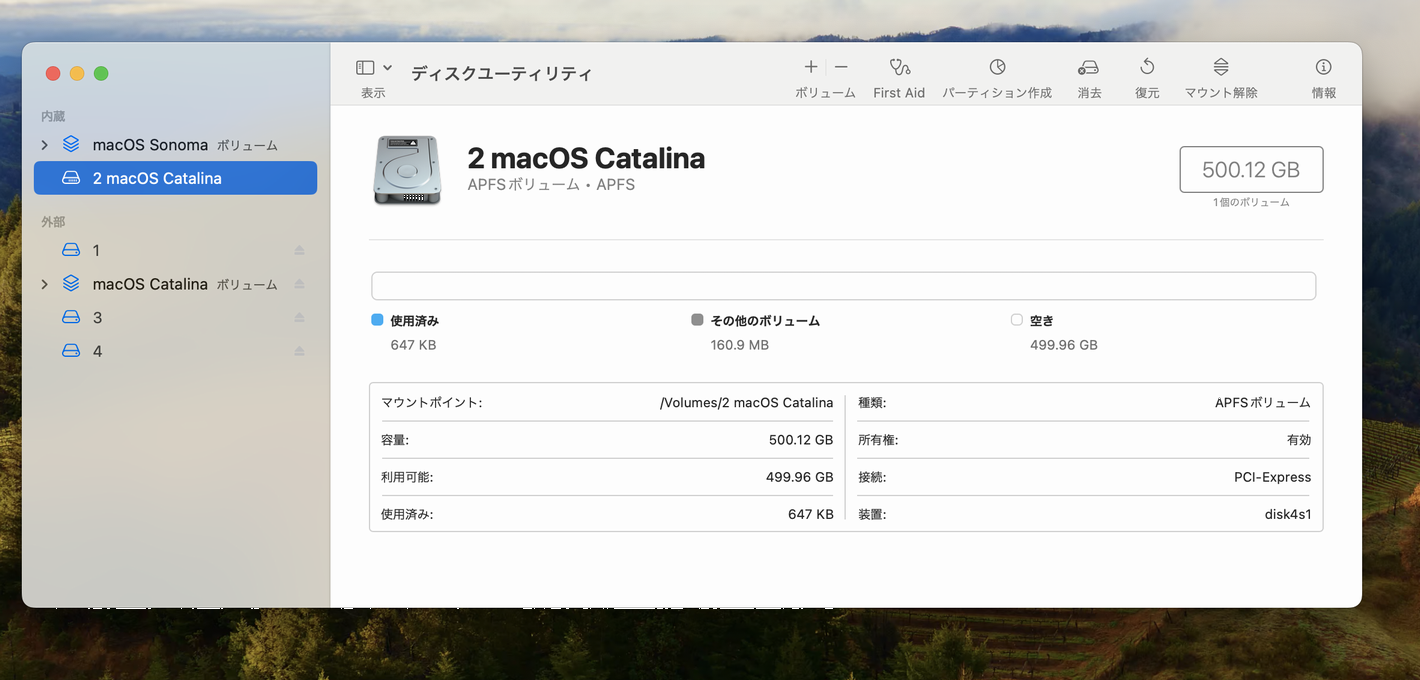Image resolution: width=1420 pixels, height=680 pixels.
Task: Expand the macOS Sonoma volume group
Action: (44, 145)
